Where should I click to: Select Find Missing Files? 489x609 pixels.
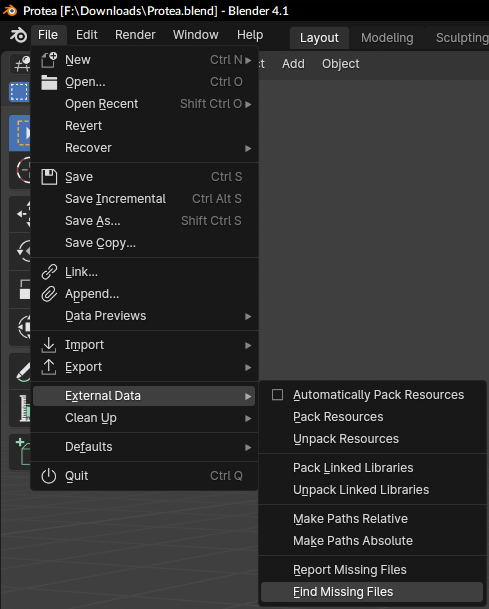coord(372,592)
